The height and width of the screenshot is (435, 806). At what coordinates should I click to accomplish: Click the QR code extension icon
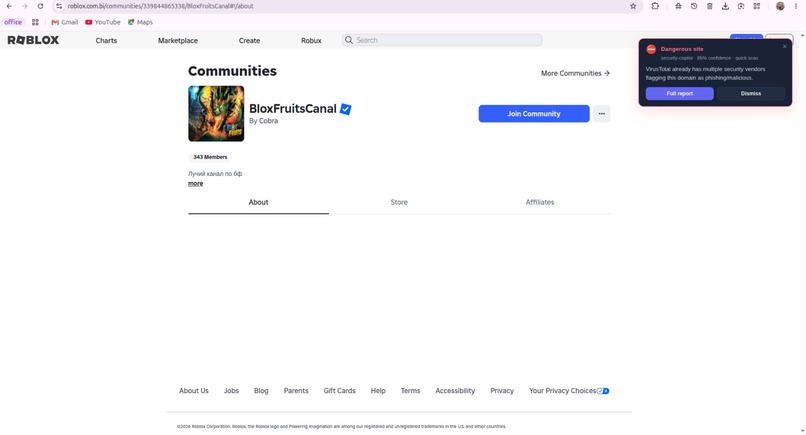[757, 6]
